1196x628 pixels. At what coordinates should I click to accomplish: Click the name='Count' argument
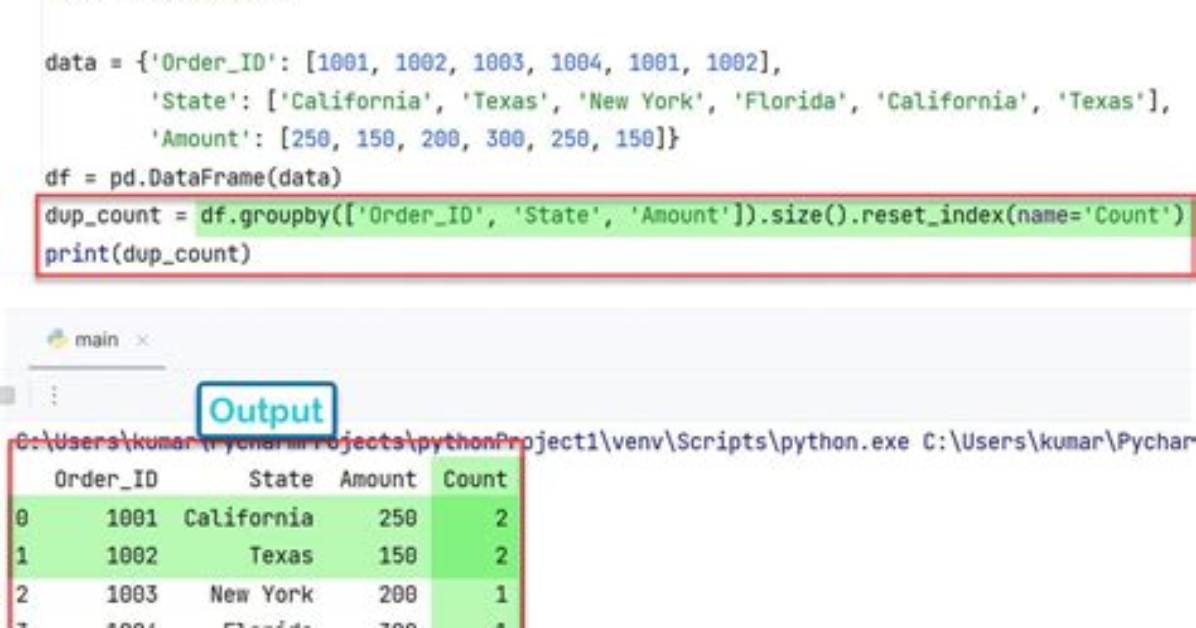[1095, 216]
